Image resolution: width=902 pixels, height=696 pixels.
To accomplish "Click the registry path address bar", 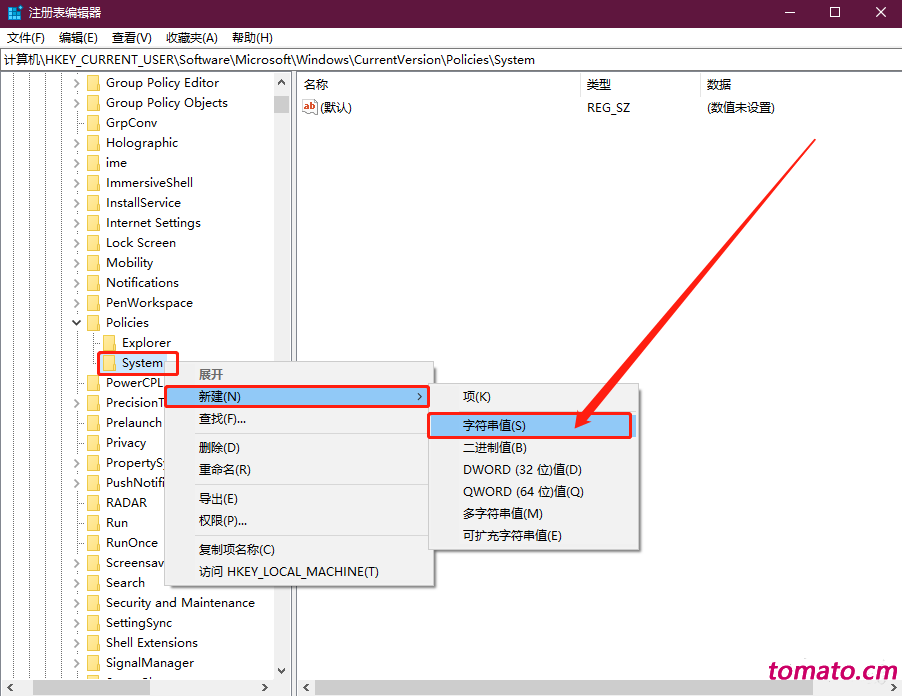I will coord(451,60).
